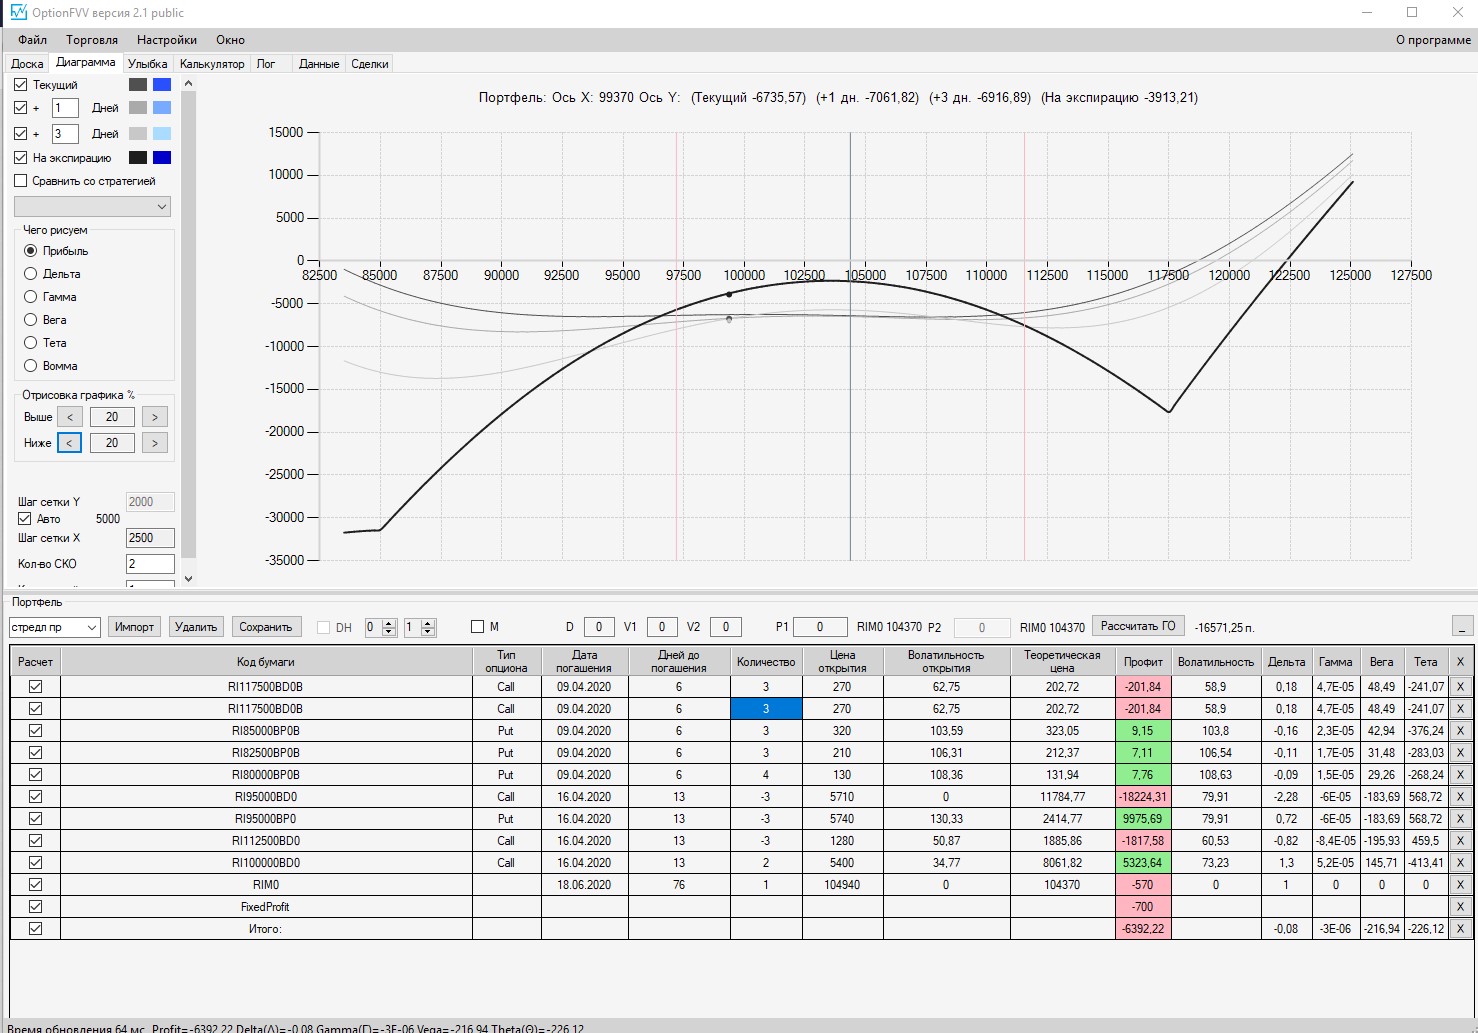The height and width of the screenshot is (1033, 1478).
Task: Click the OptionFVV app icon in the title bar
Action: [18, 13]
